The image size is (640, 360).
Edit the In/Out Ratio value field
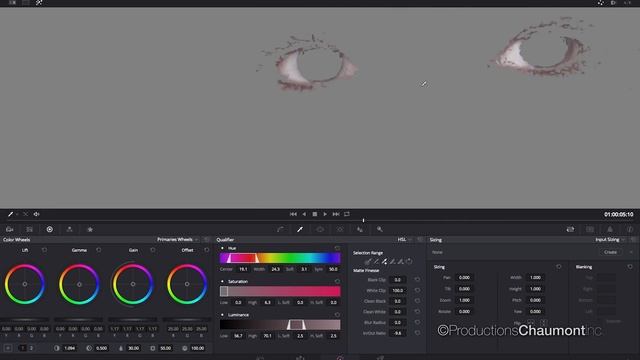point(398,333)
